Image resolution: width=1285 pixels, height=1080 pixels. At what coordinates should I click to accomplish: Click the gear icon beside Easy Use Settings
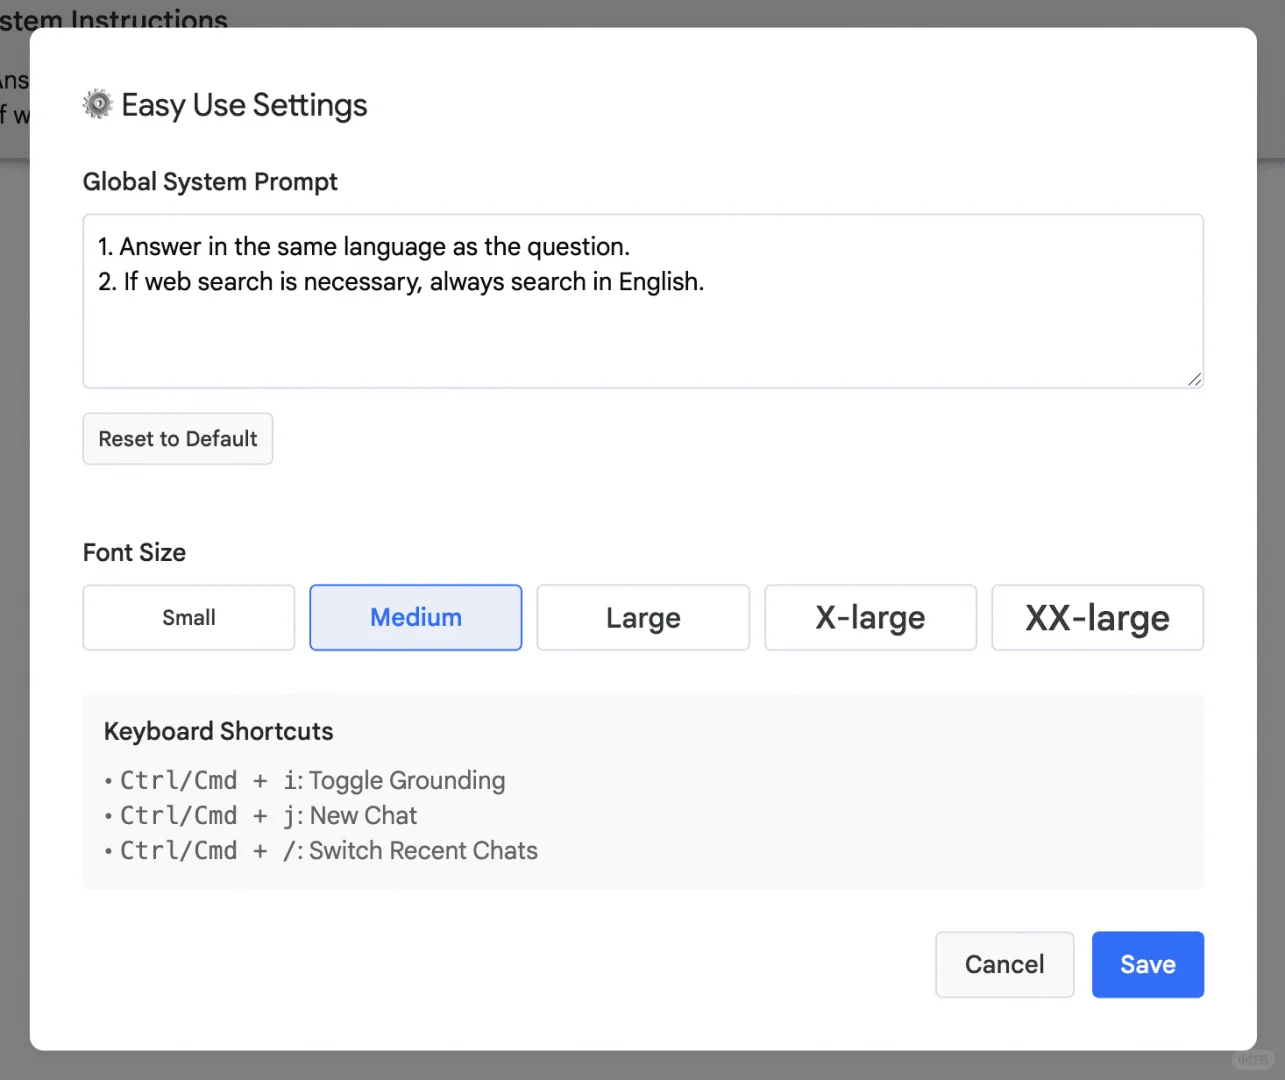pos(96,103)
